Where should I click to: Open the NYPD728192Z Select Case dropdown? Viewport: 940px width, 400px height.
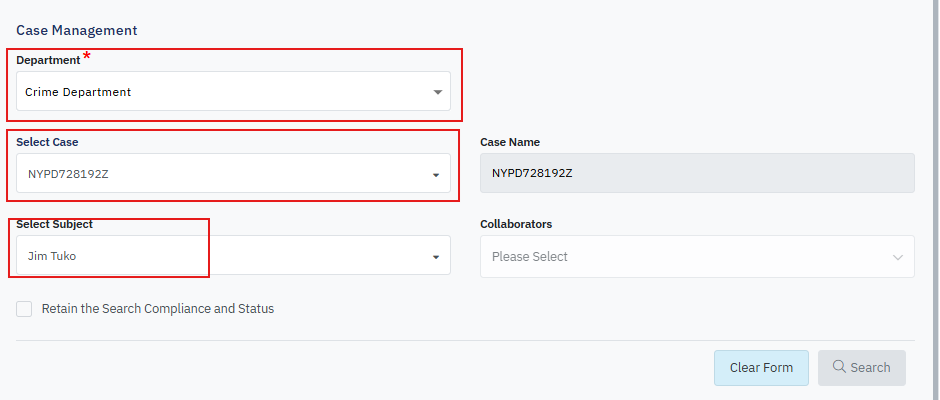[x=220, y=174]
